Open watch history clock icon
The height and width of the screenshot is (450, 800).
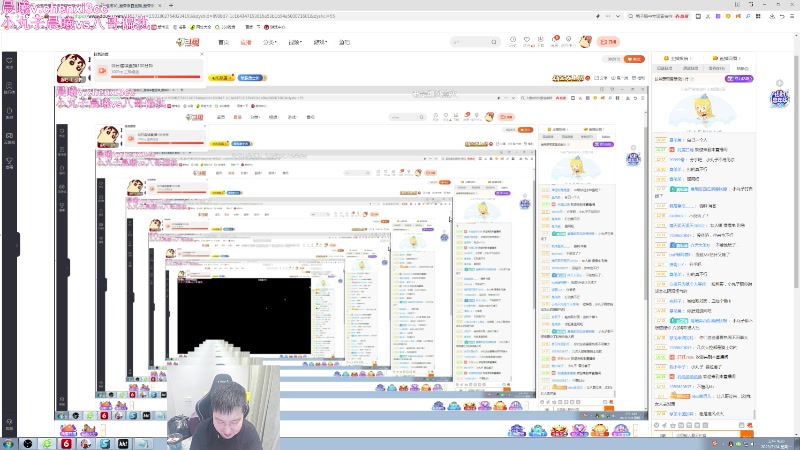pyautogui.click(x=513, y=41)
